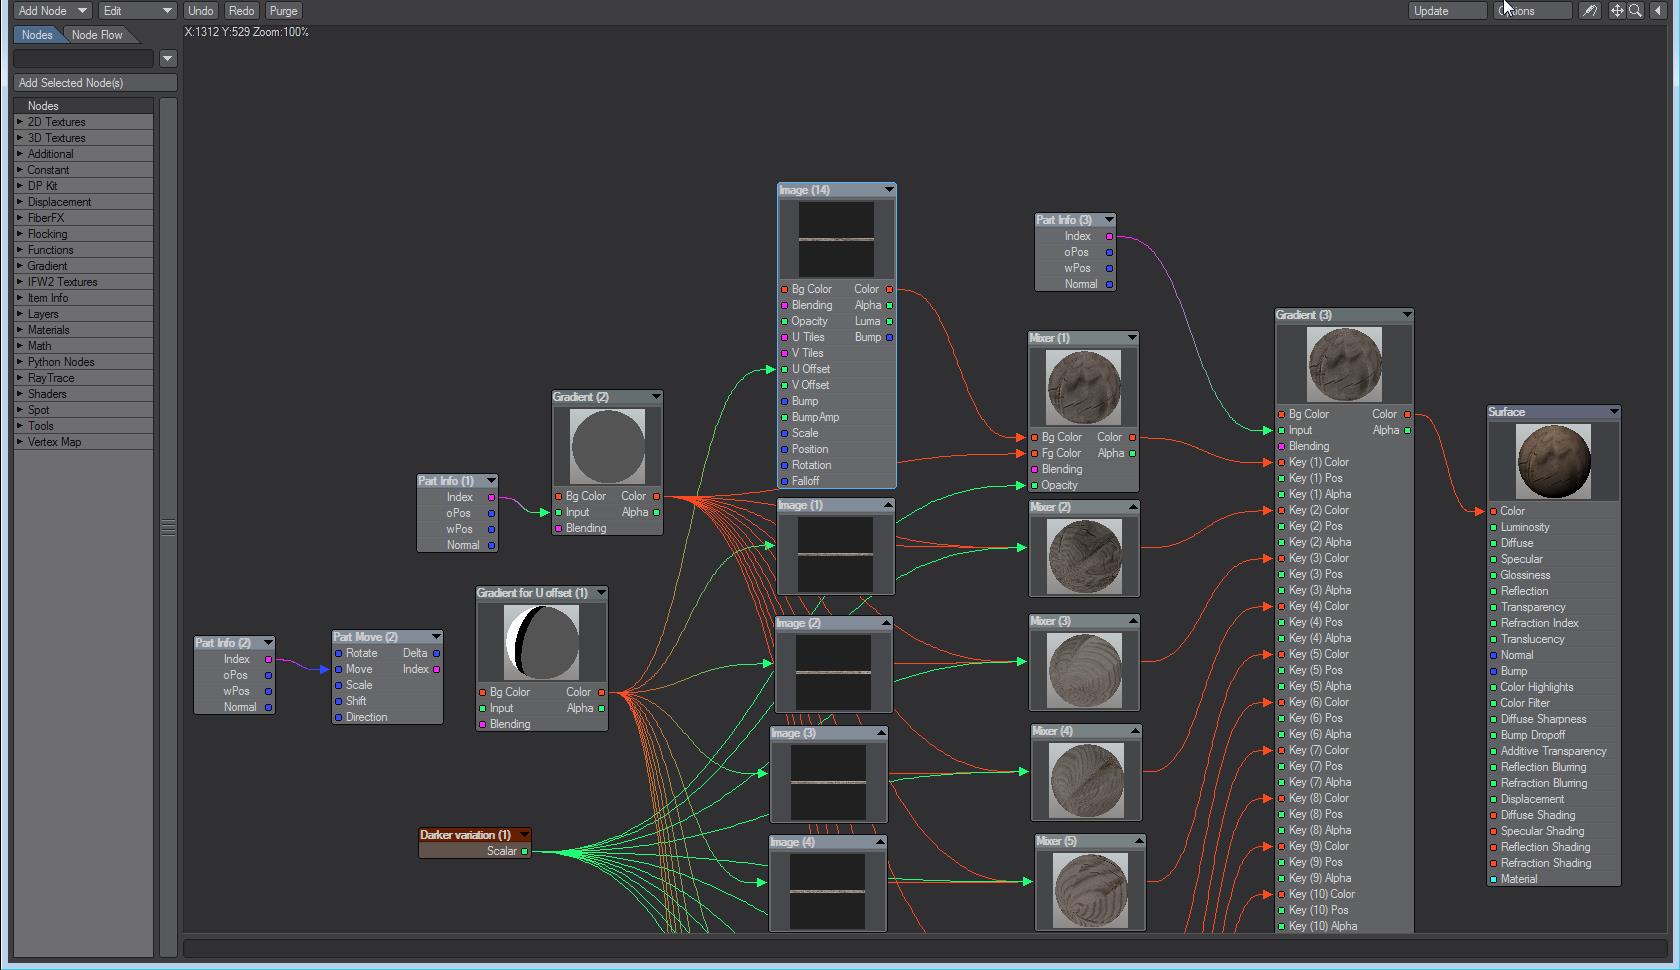Click Part Info (3) Index output port
This screenshot has height=970, width=1680.
[x=1109, y=237]
